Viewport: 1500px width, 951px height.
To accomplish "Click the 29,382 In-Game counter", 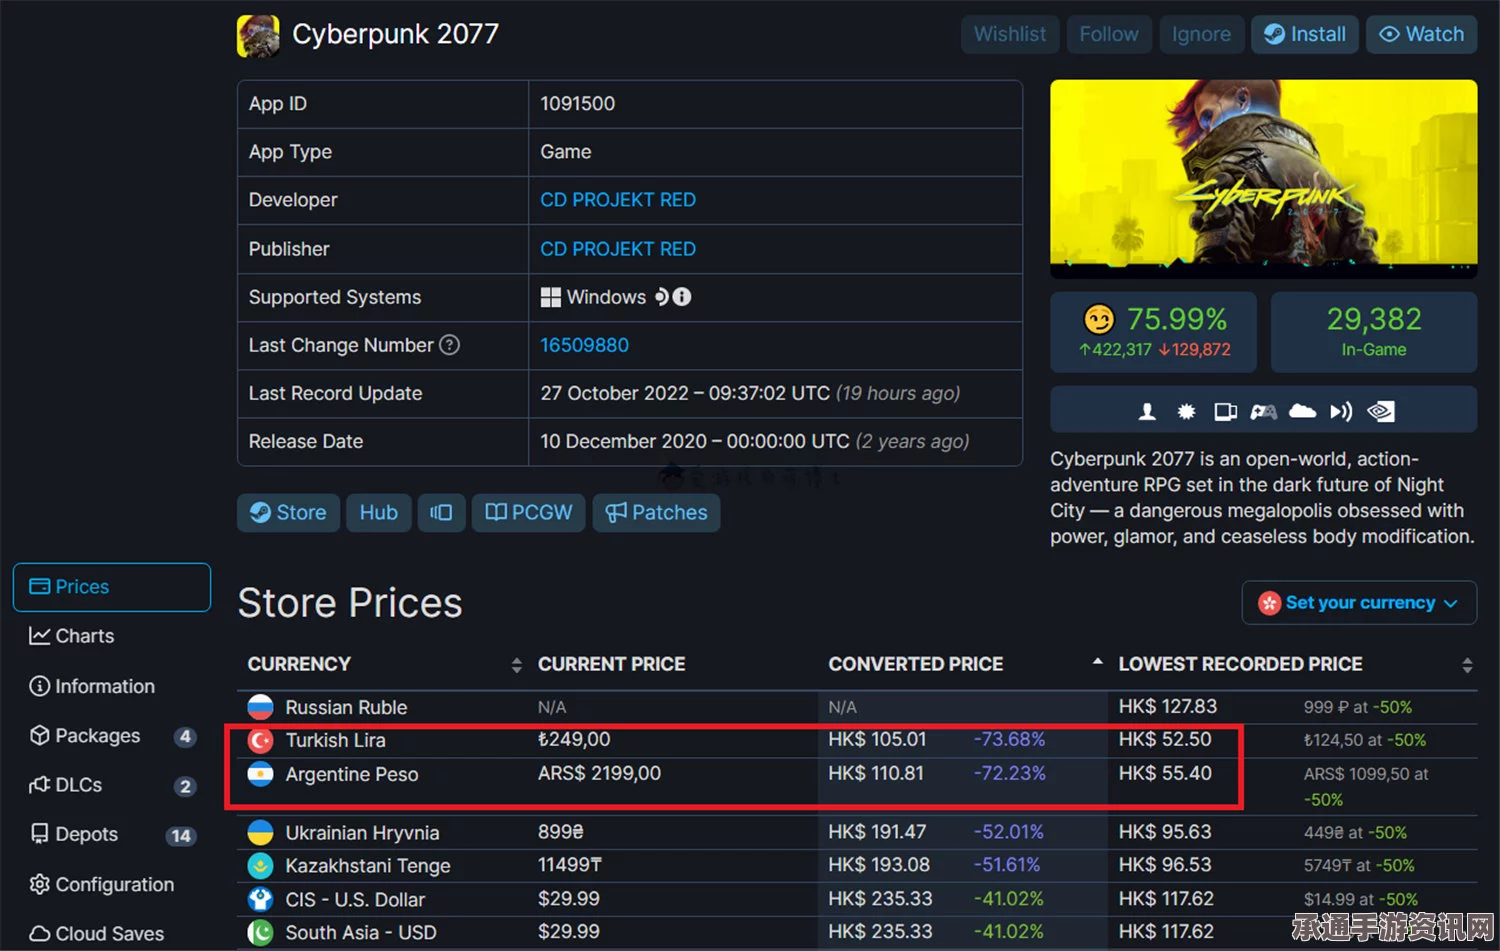I will [1373, 332].
